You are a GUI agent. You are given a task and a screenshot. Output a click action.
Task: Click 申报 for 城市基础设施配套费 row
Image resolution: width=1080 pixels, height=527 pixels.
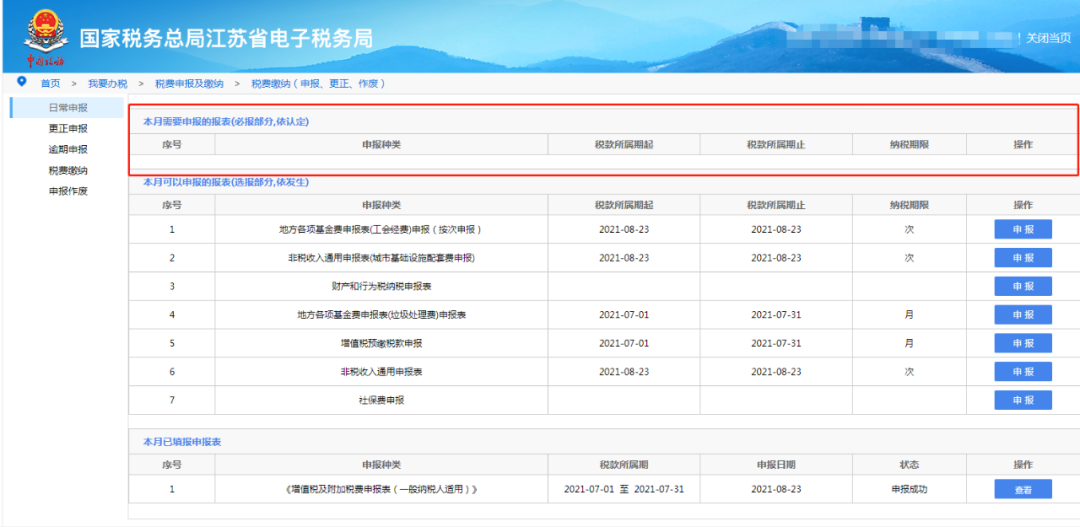click(x=1023, y=258)
